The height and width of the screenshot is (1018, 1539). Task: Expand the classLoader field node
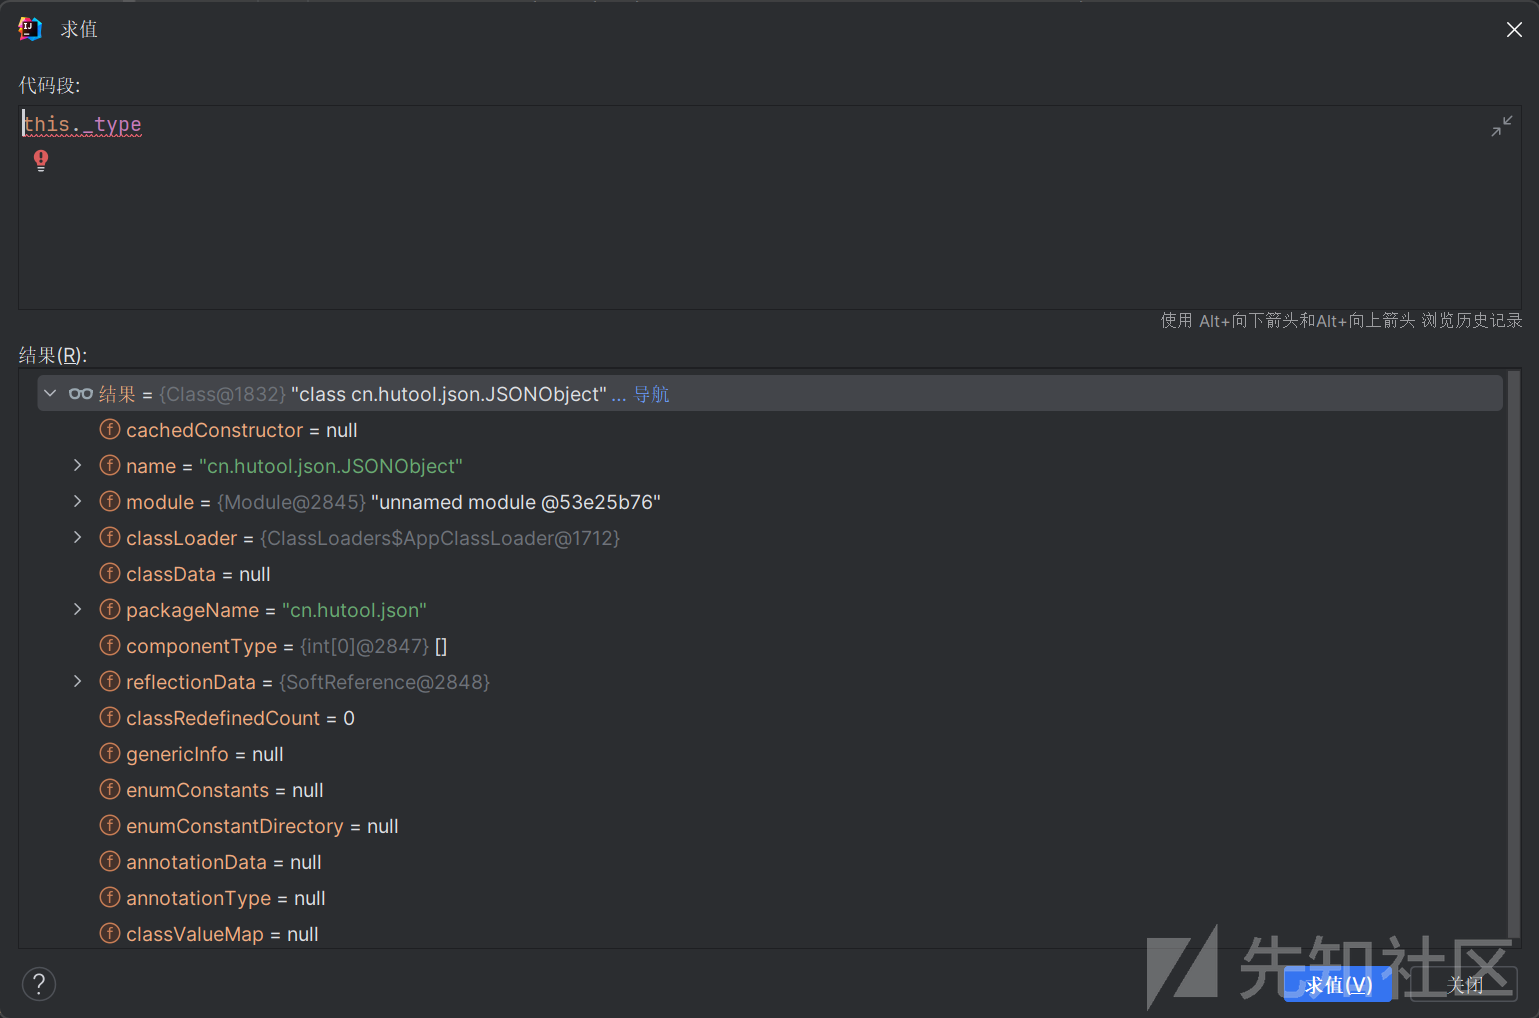[x=77, y=538]
